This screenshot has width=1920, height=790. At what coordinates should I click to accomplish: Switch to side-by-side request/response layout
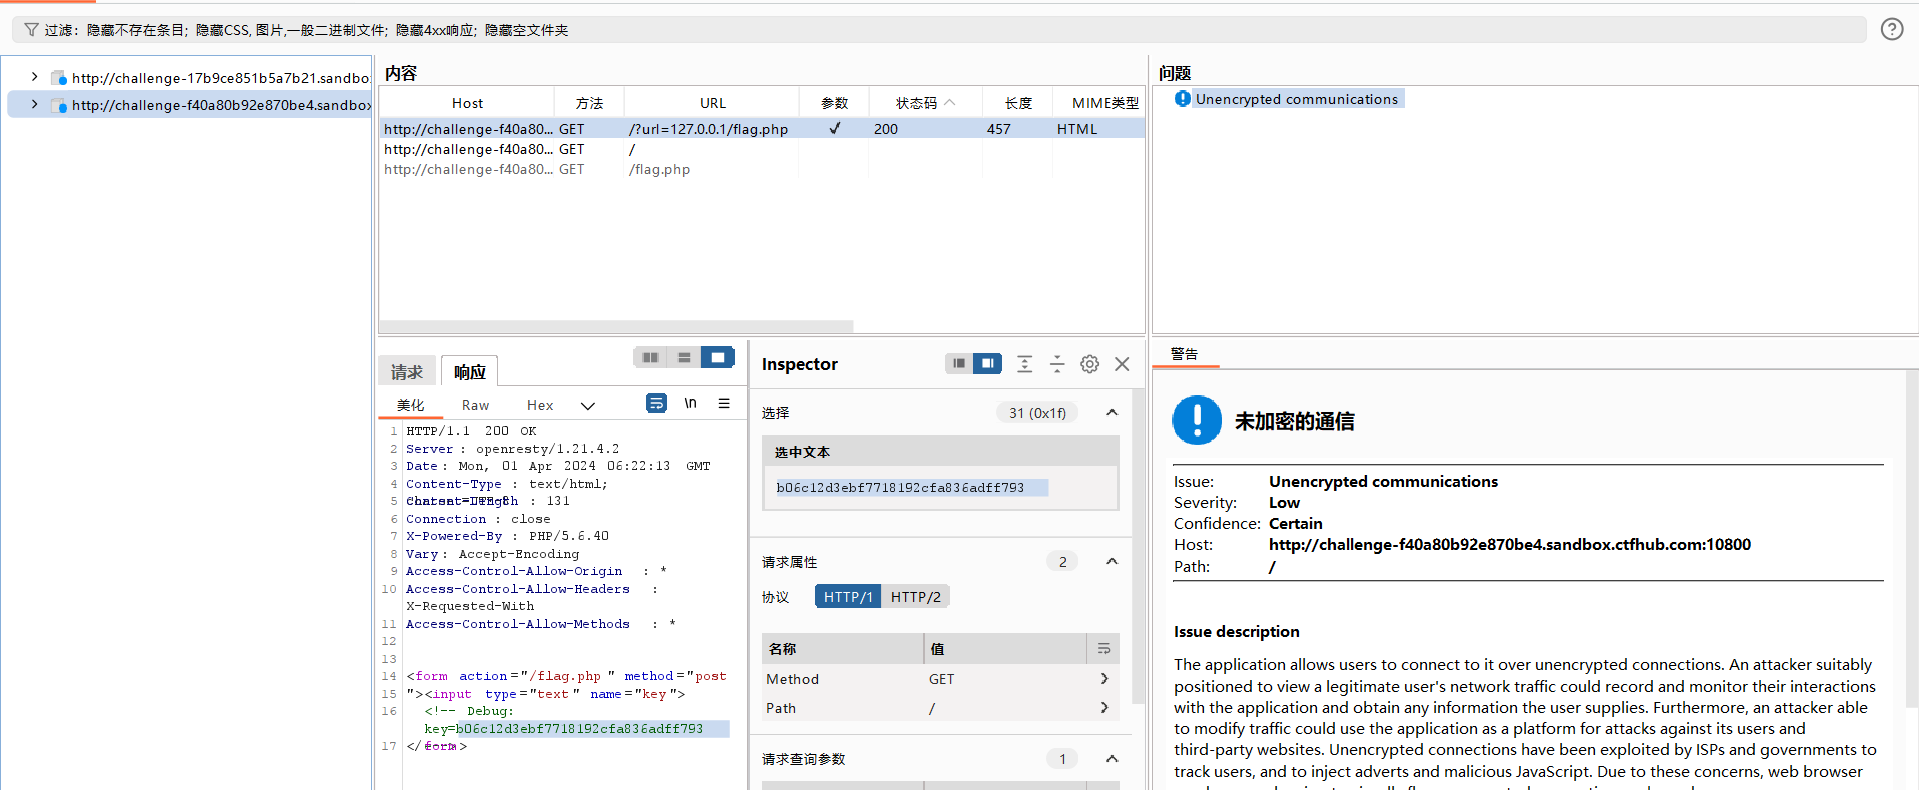pos(651,357)
